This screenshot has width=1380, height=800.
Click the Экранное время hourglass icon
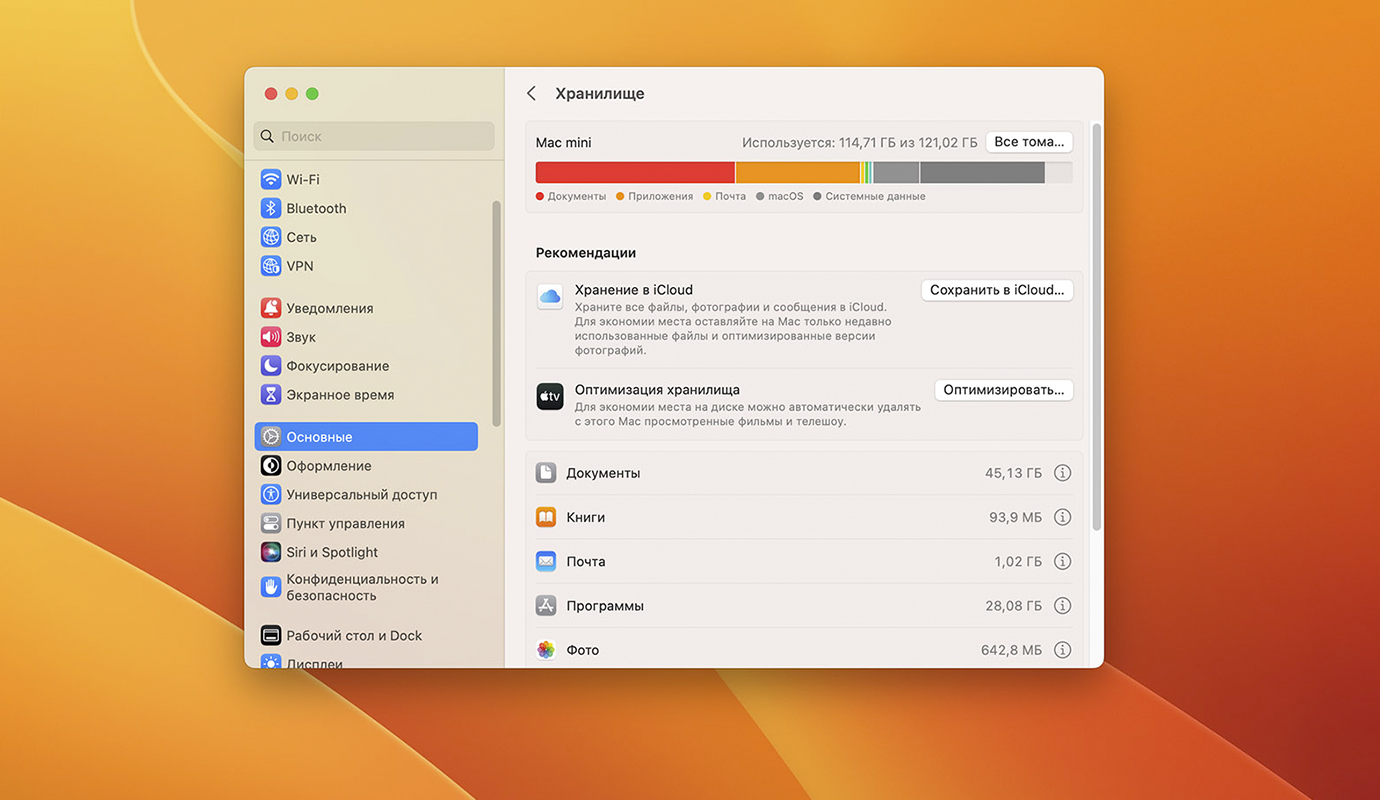pos(271,395)
